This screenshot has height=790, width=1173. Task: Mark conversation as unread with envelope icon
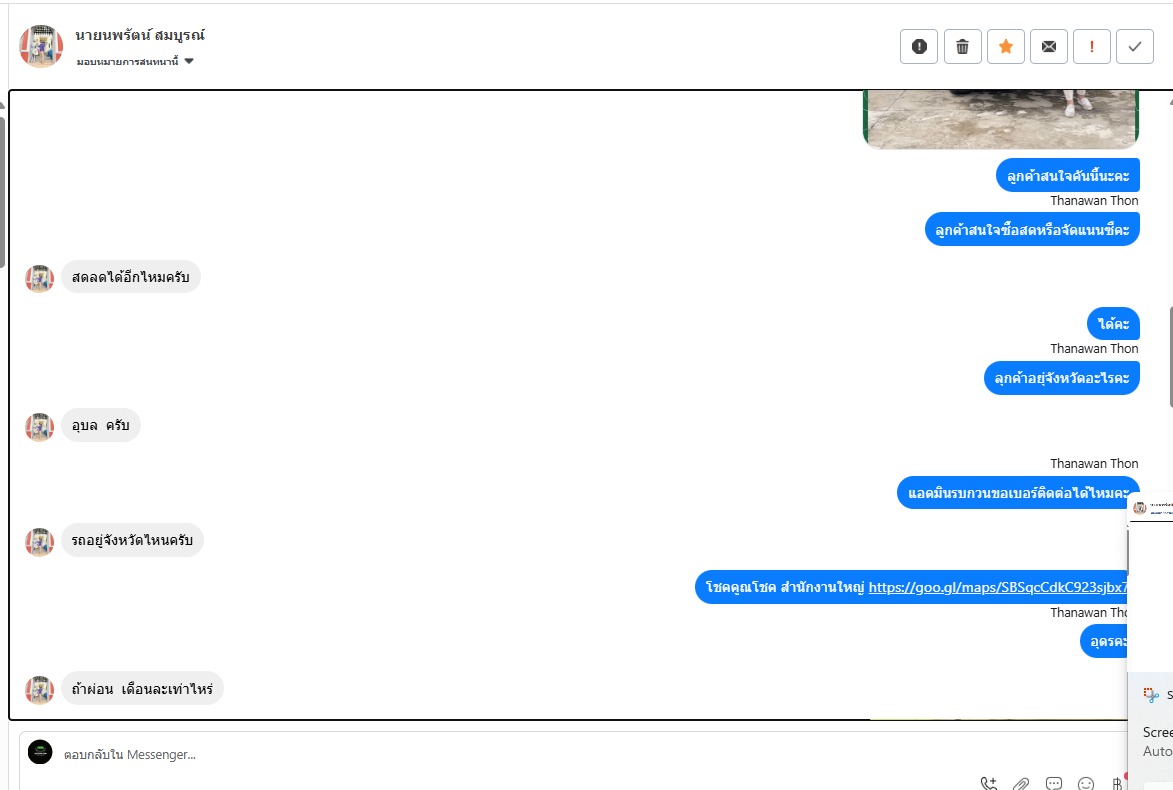(x=1049, y=46)
